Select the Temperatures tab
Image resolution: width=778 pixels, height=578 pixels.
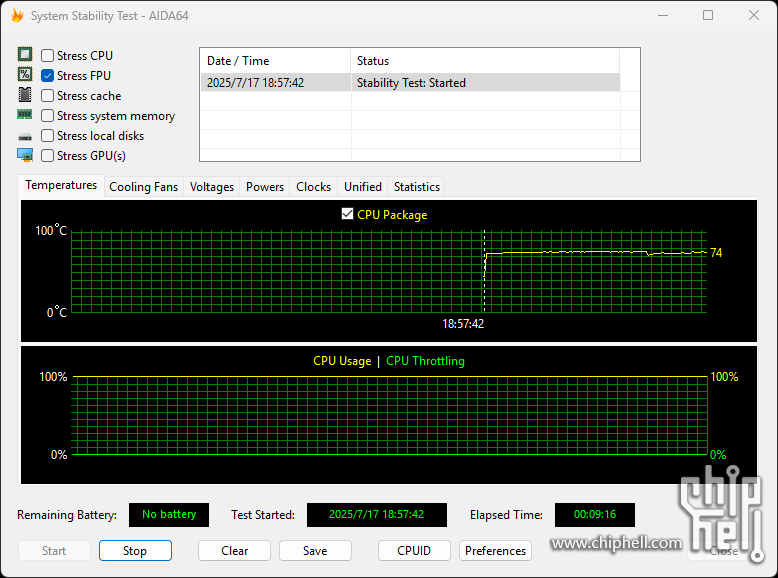61,185
